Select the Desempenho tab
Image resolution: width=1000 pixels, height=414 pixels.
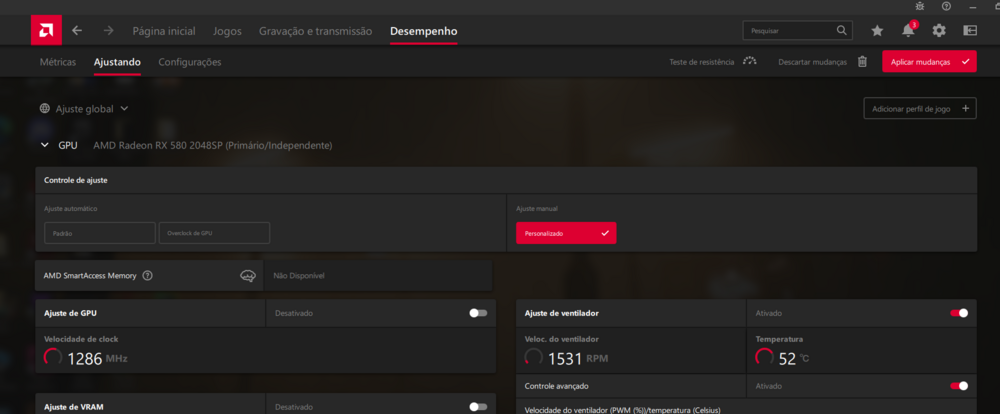(423, 31)
